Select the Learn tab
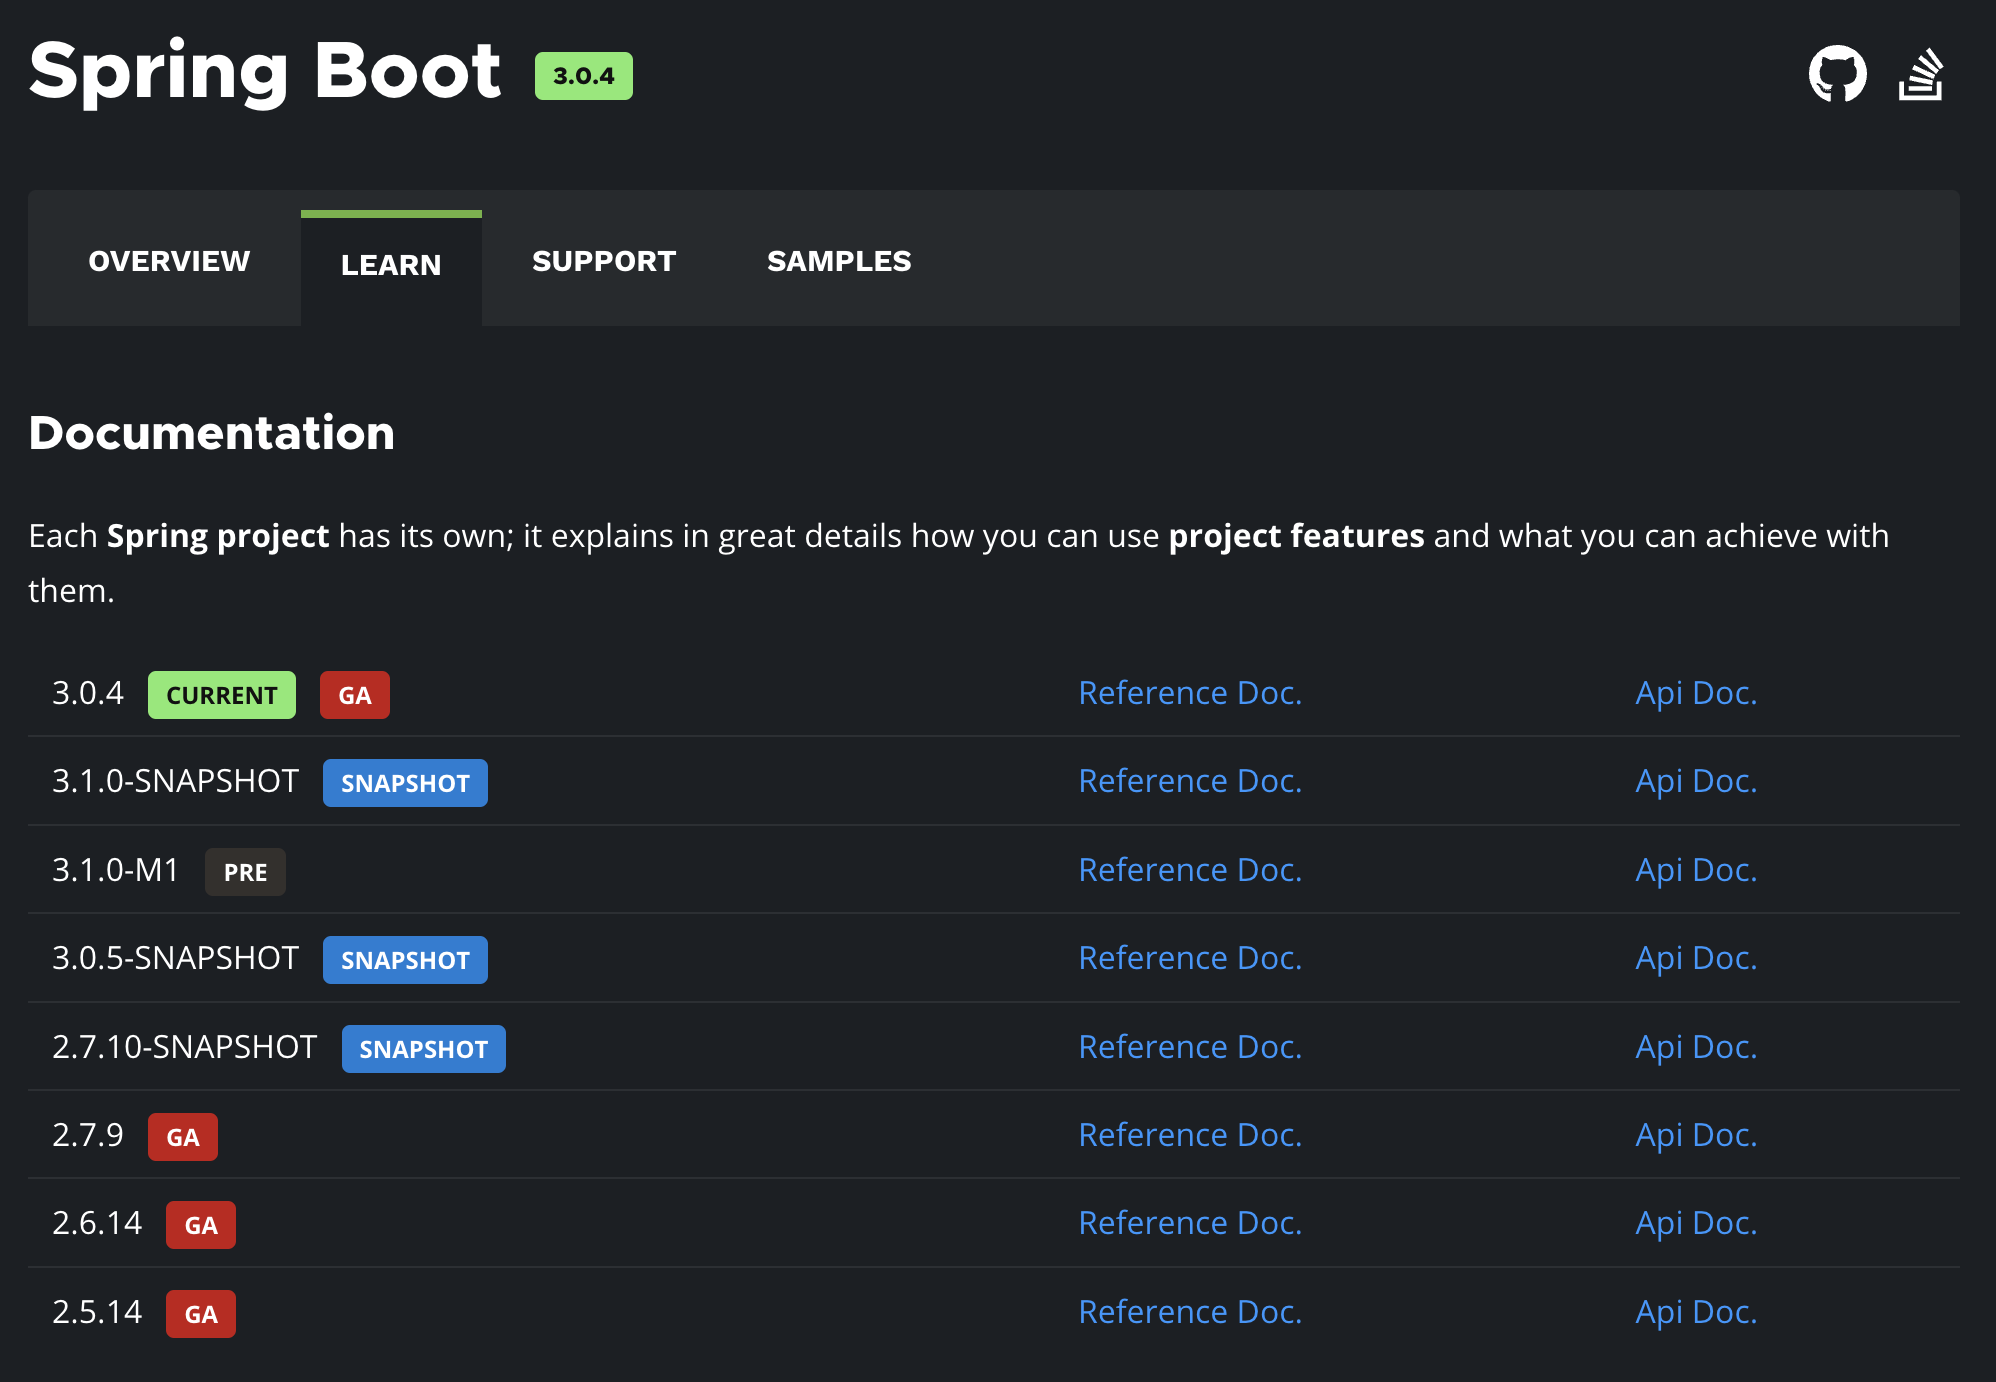The width and height of the screenshot is (1996, 1382). (x=391, y=265)
